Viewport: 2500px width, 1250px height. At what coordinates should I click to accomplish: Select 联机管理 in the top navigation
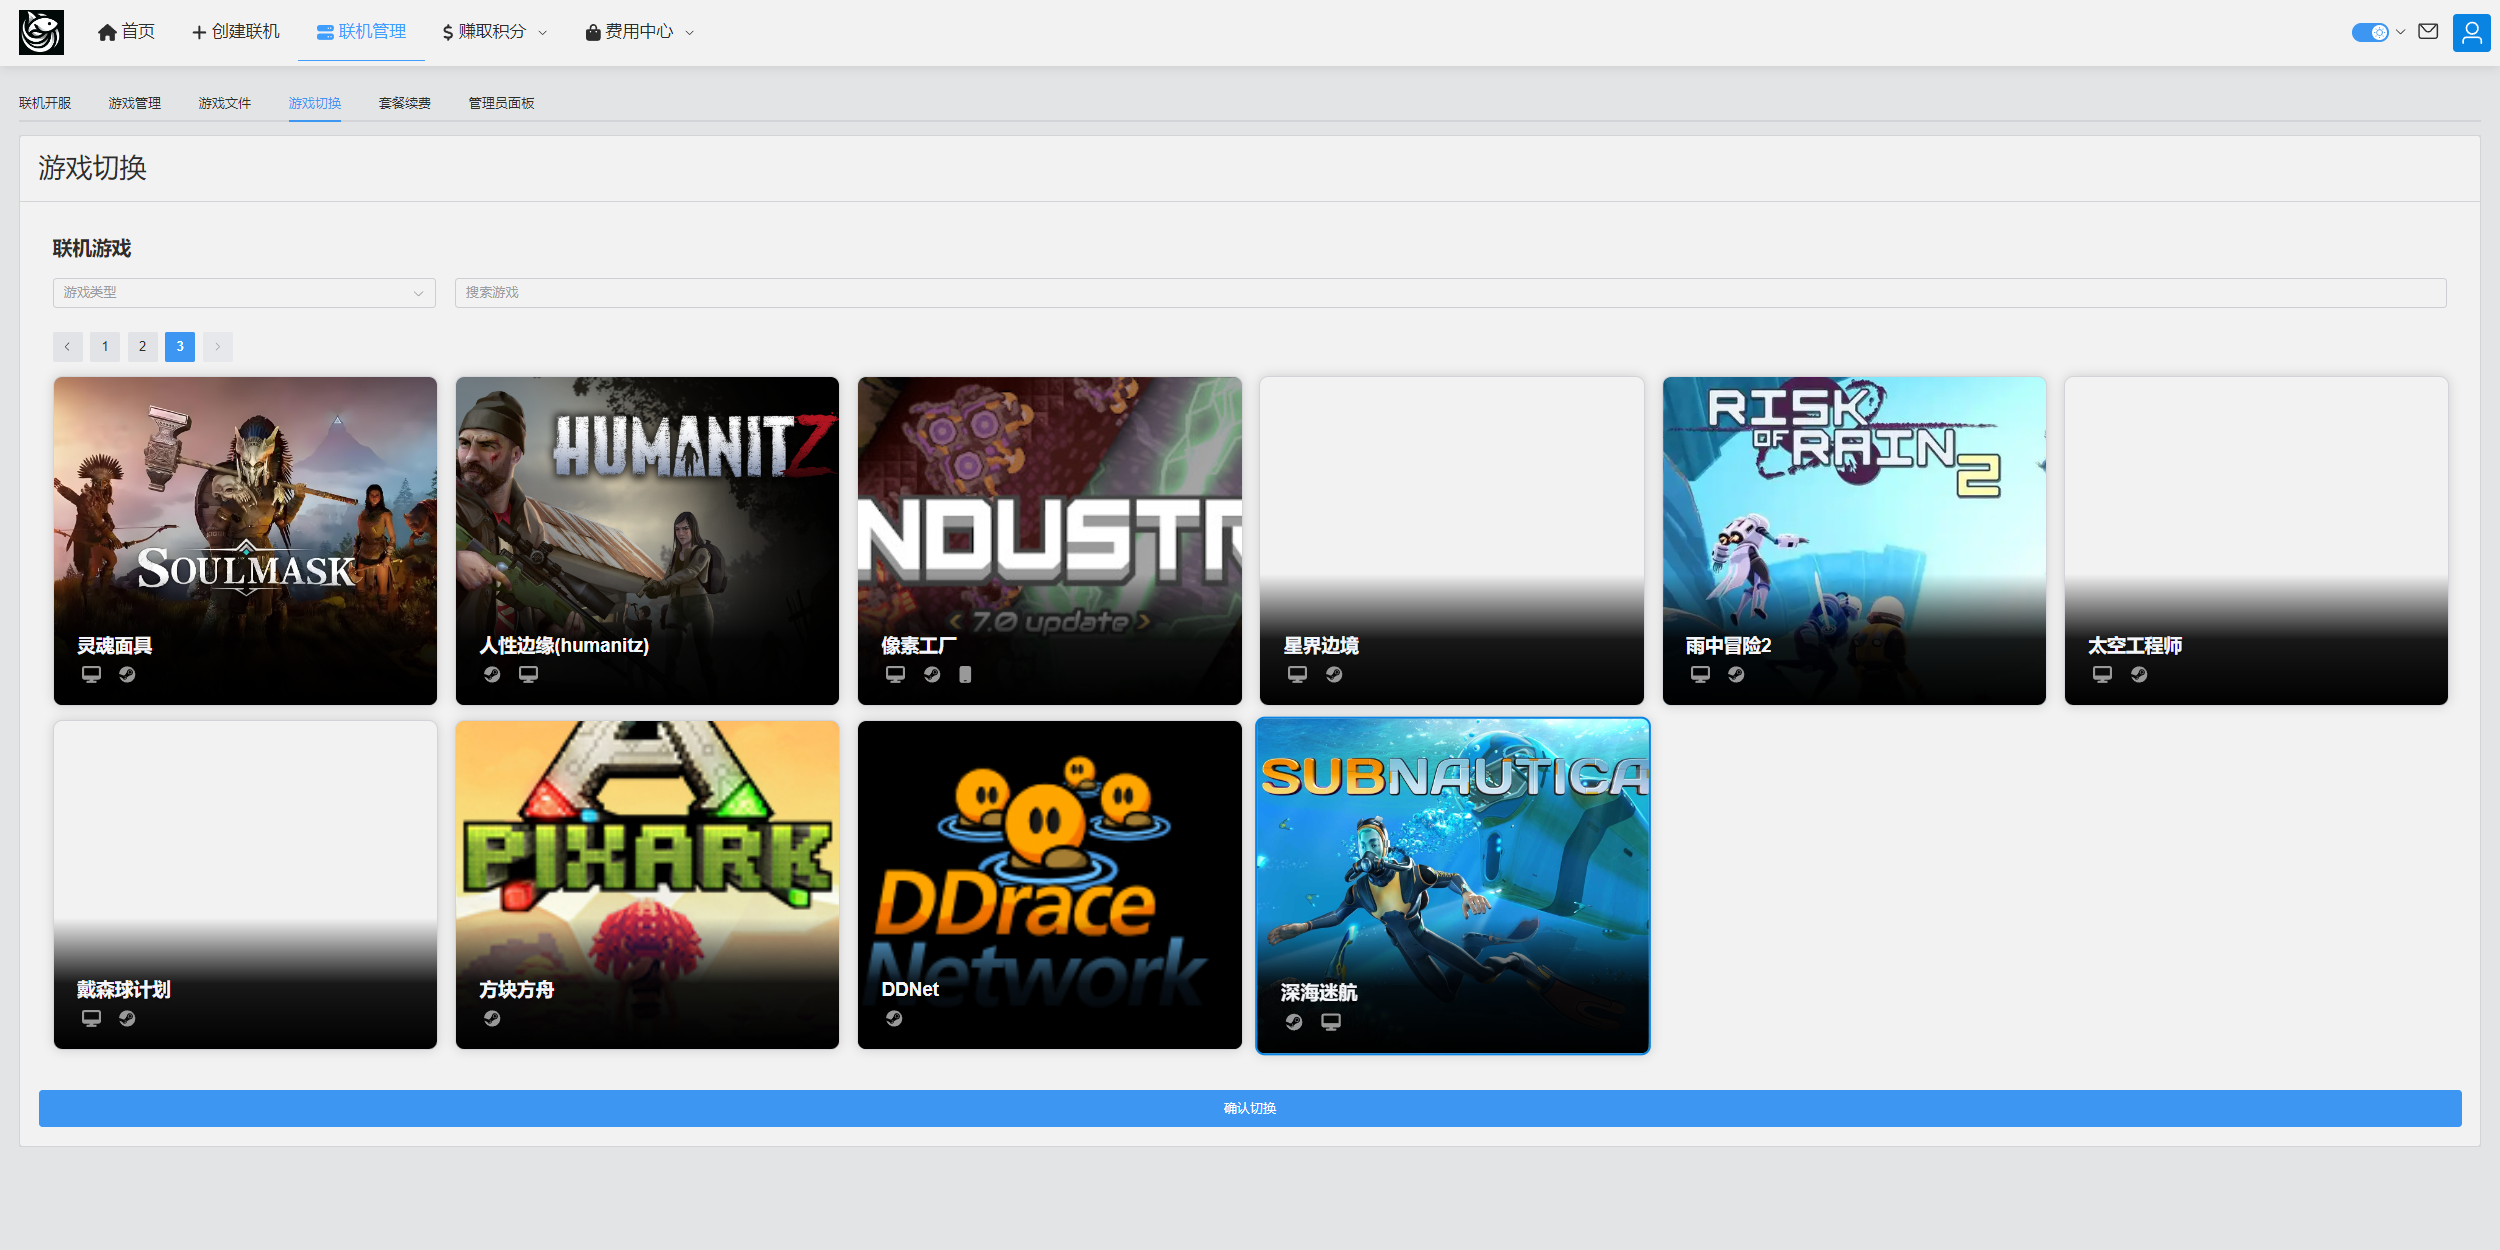click(361, 32)
